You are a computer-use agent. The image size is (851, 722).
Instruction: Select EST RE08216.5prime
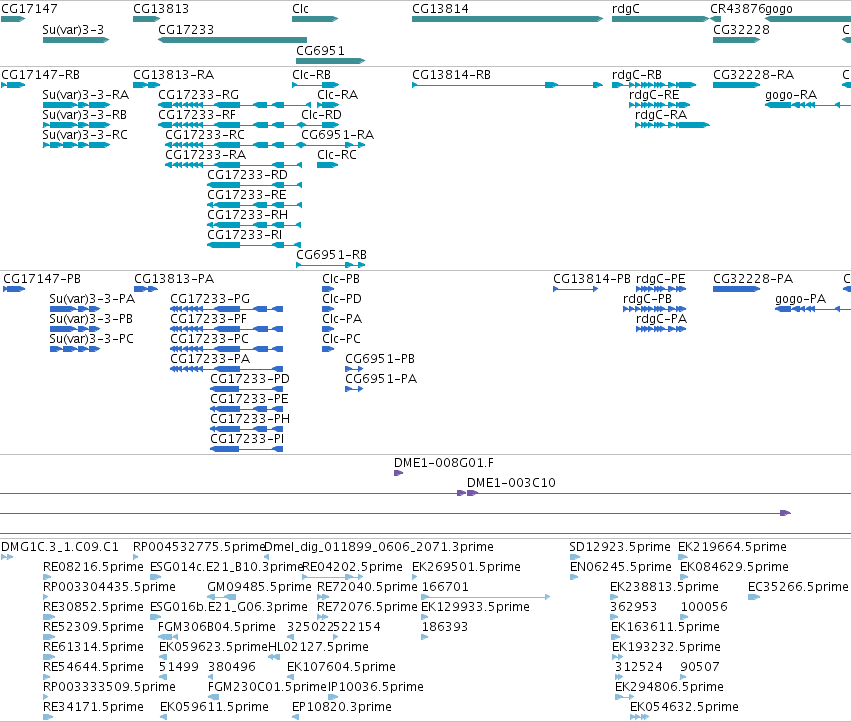click(48, 577)
